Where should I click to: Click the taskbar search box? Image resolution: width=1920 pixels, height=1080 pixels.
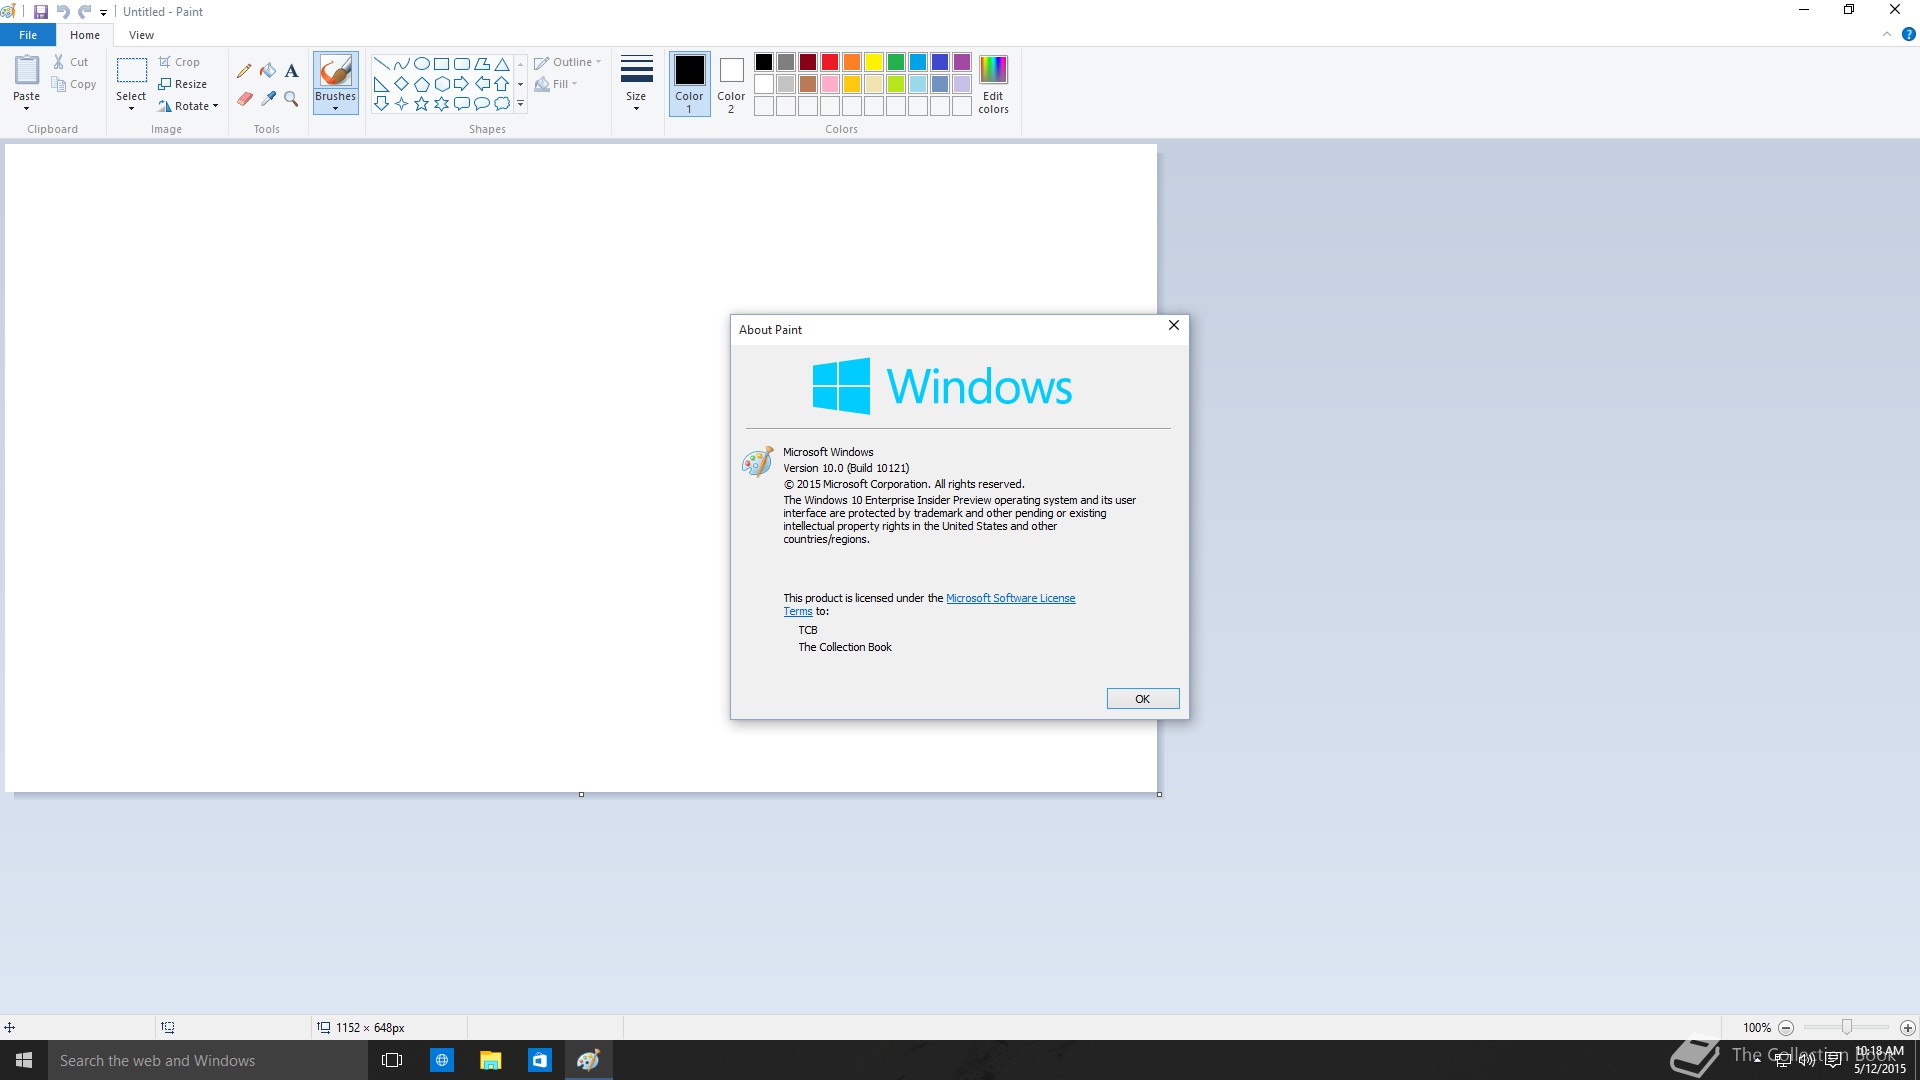[x=208, y=1060]
